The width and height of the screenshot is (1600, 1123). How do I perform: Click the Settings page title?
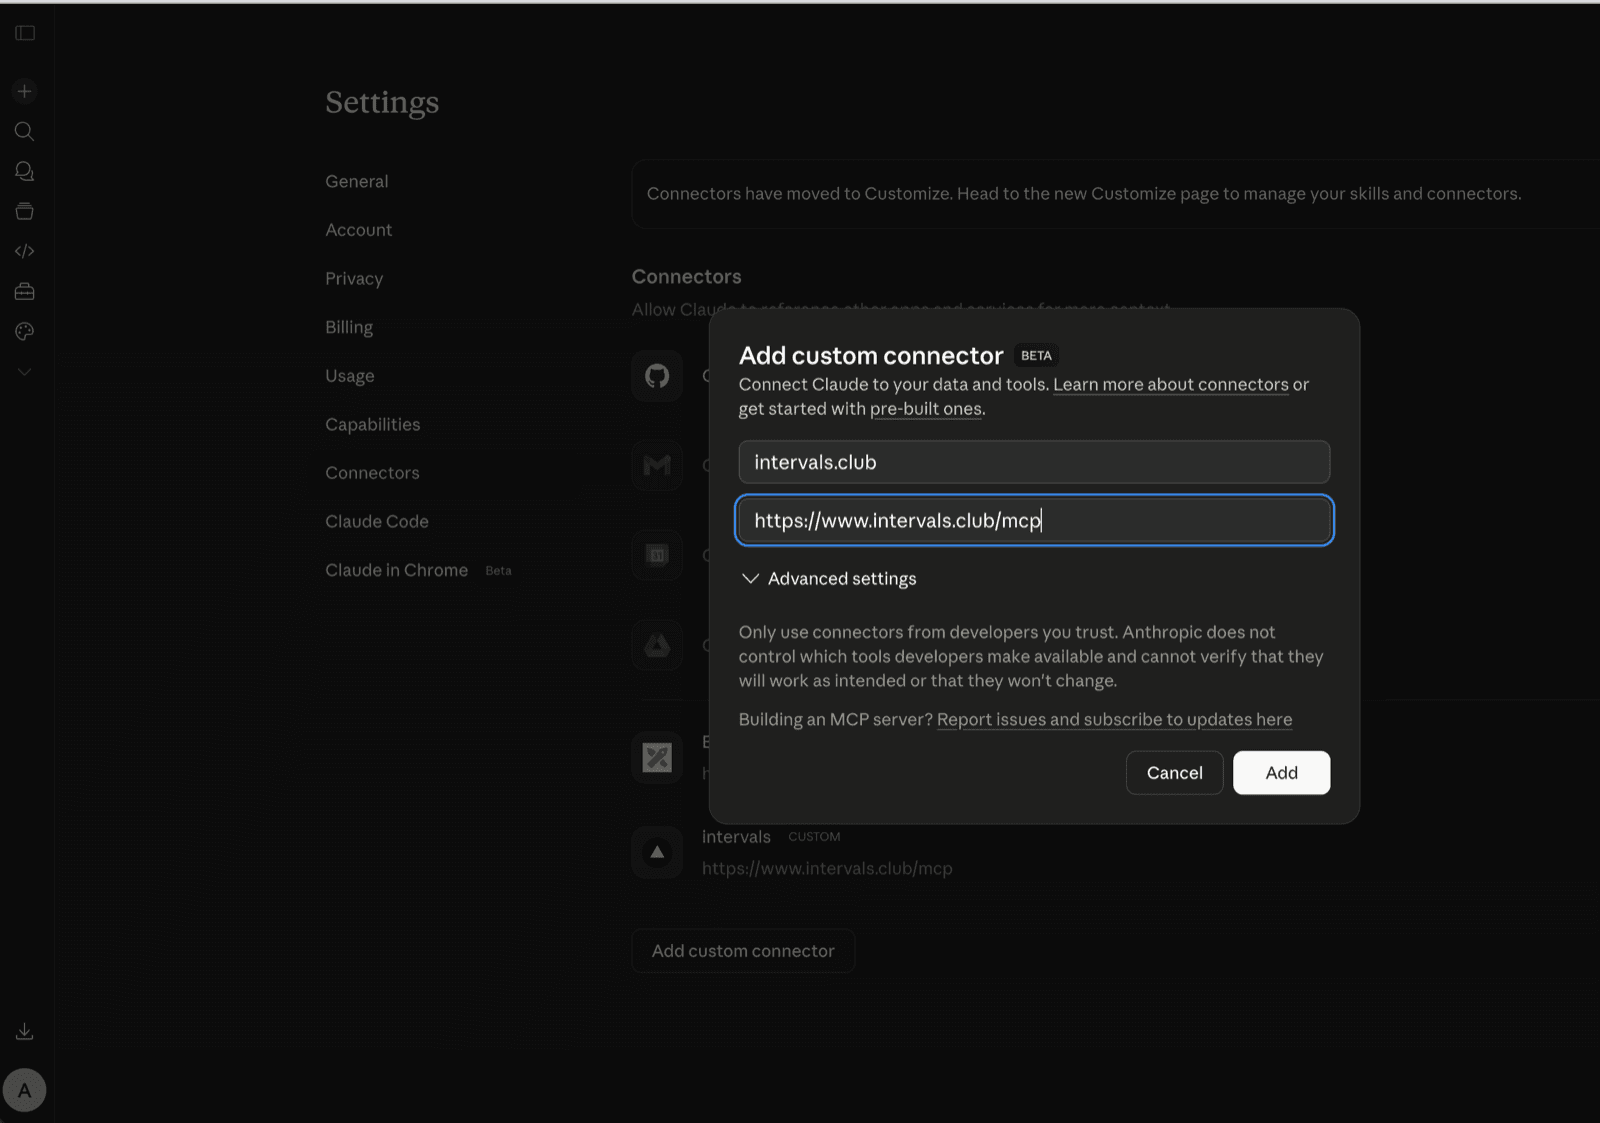(x=382, y=103)
